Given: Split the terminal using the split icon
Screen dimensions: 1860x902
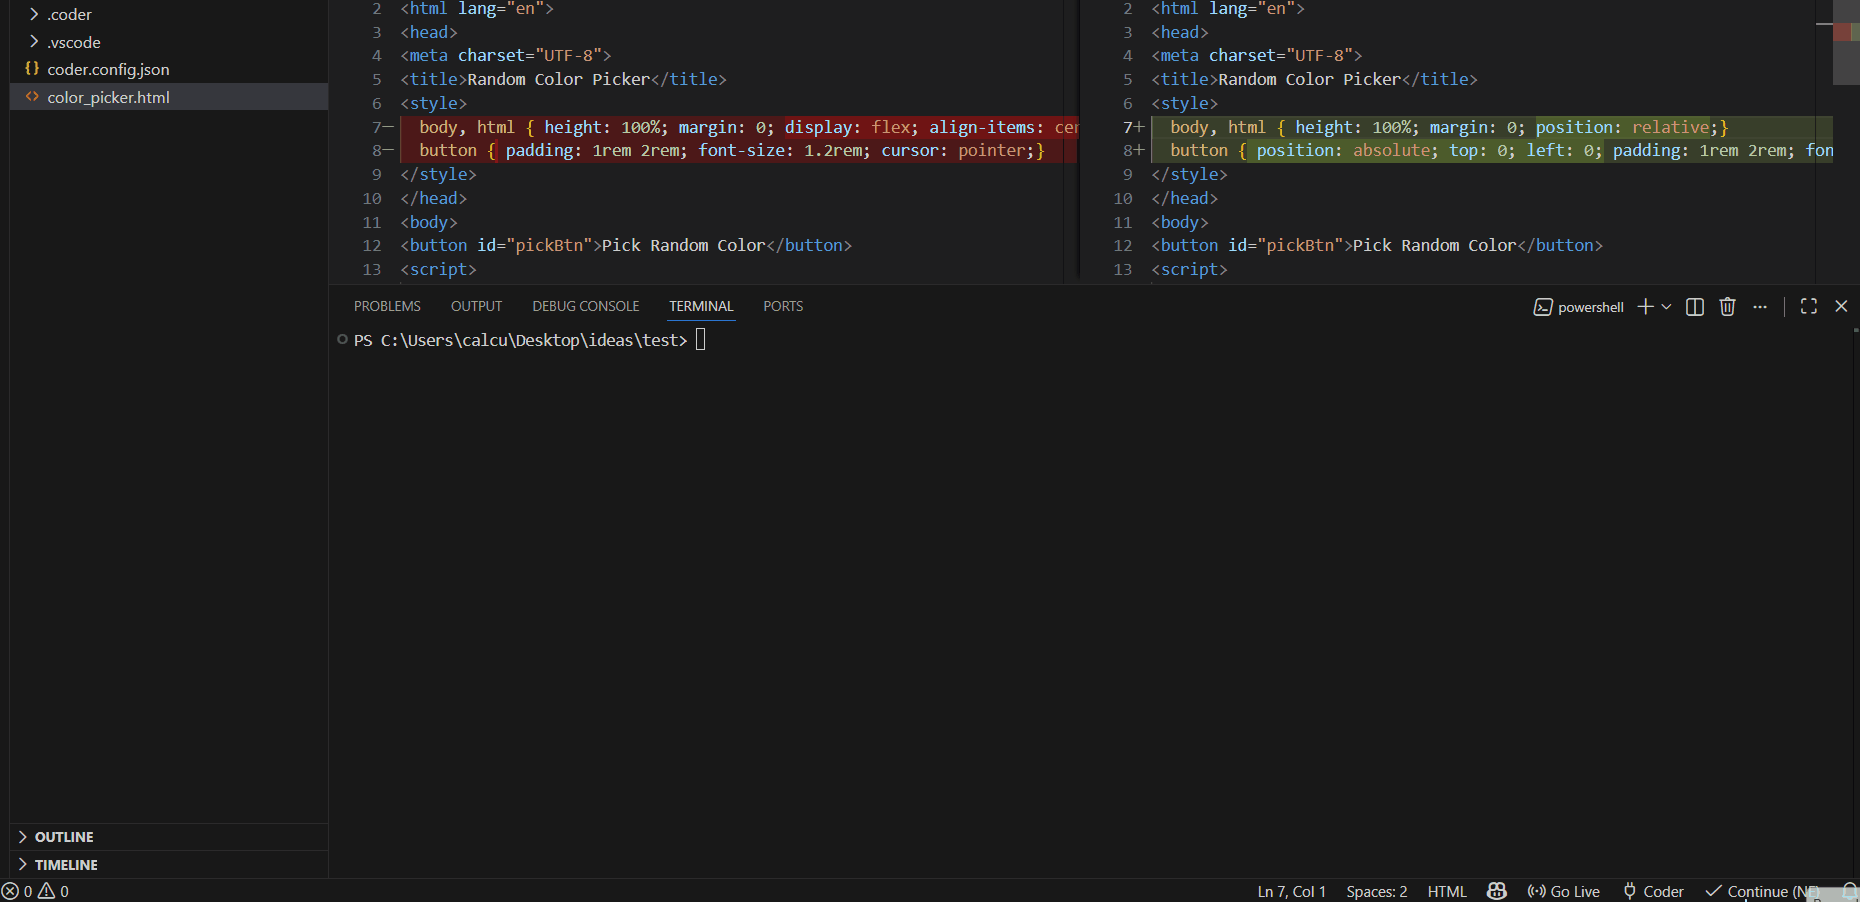Looking at the screenshot, I should coord(1694,306).
